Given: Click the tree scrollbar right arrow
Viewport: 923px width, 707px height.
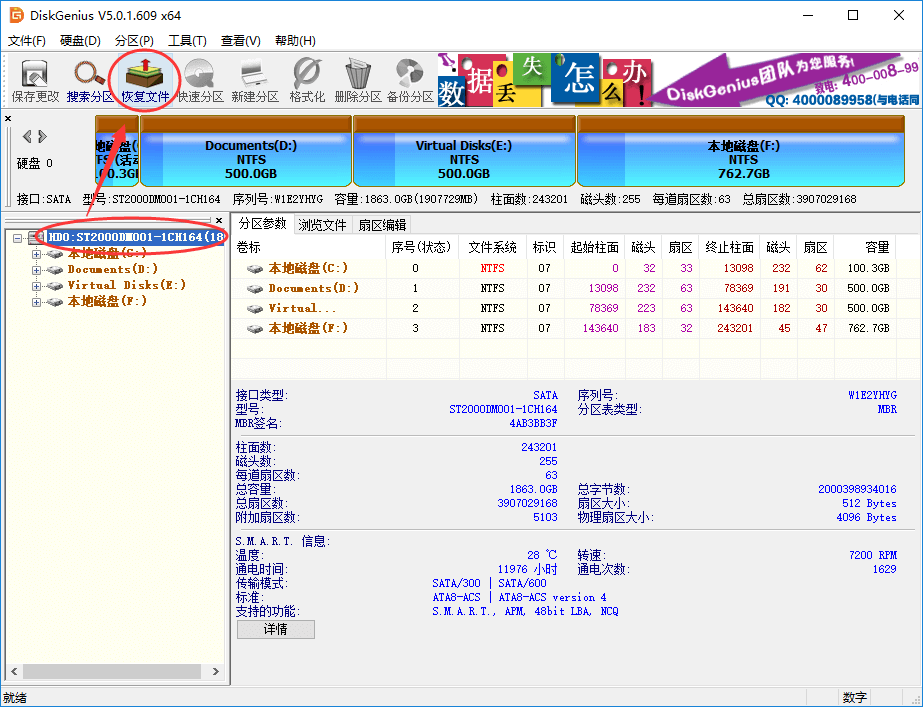Looking at the screenshot, I should [215, 672].
